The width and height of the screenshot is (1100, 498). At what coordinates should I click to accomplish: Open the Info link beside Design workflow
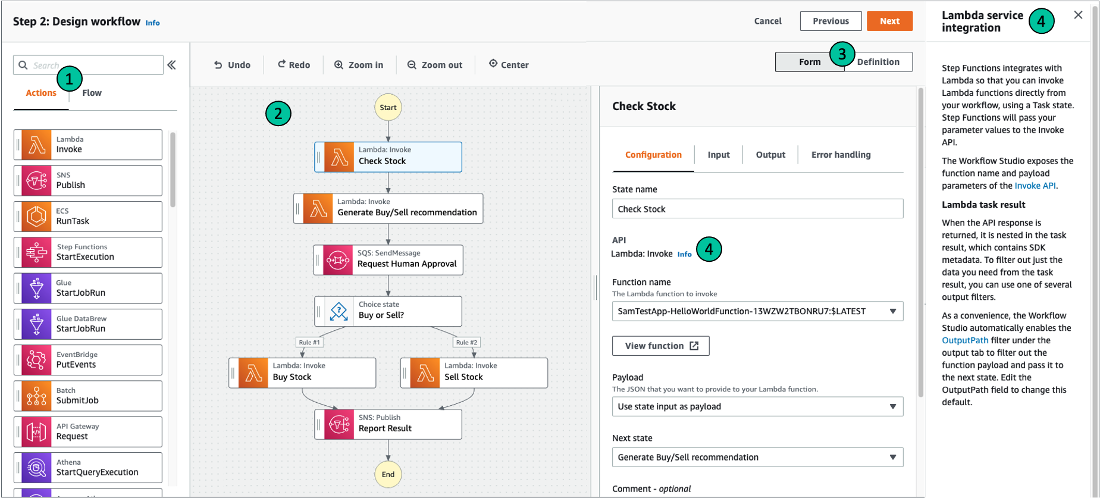[153, 22]
